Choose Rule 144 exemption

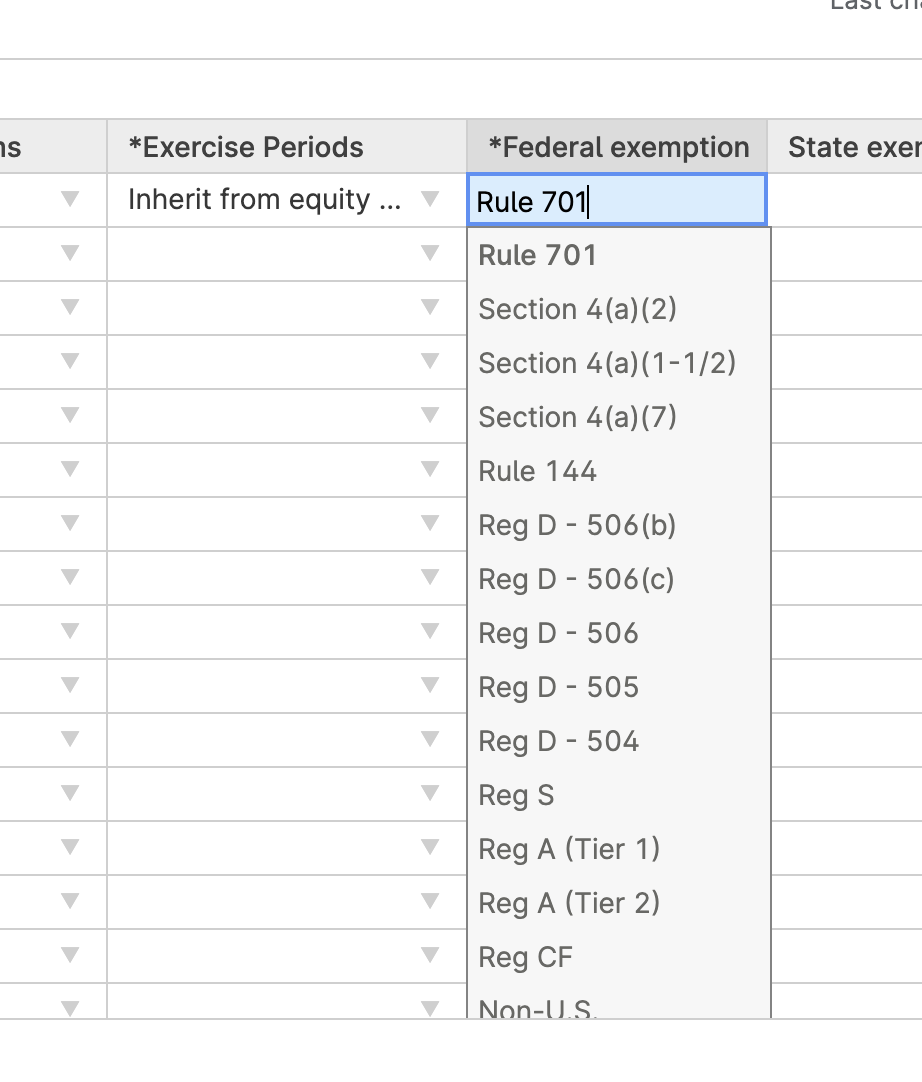click(537, 471)
